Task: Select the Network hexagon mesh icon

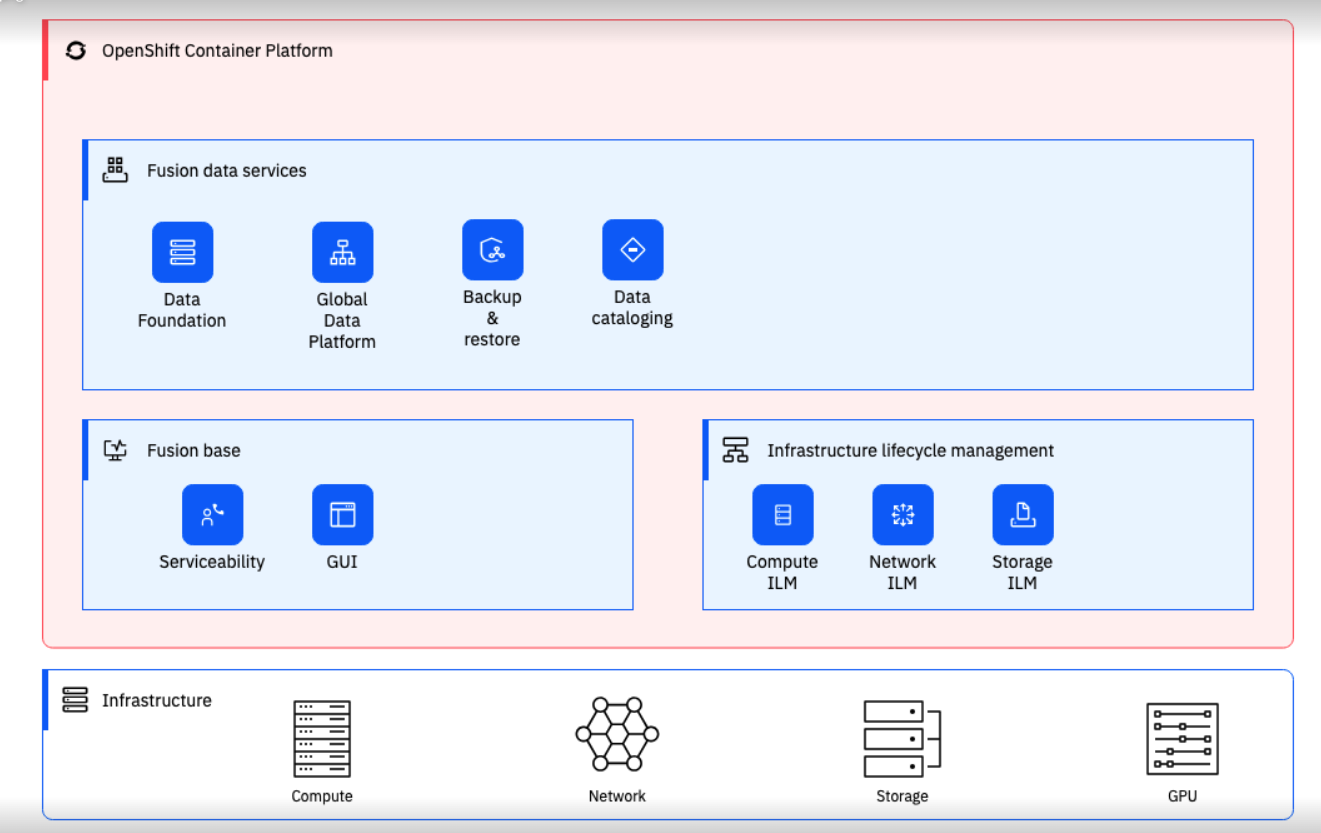Action: click(x=617, y=734)
